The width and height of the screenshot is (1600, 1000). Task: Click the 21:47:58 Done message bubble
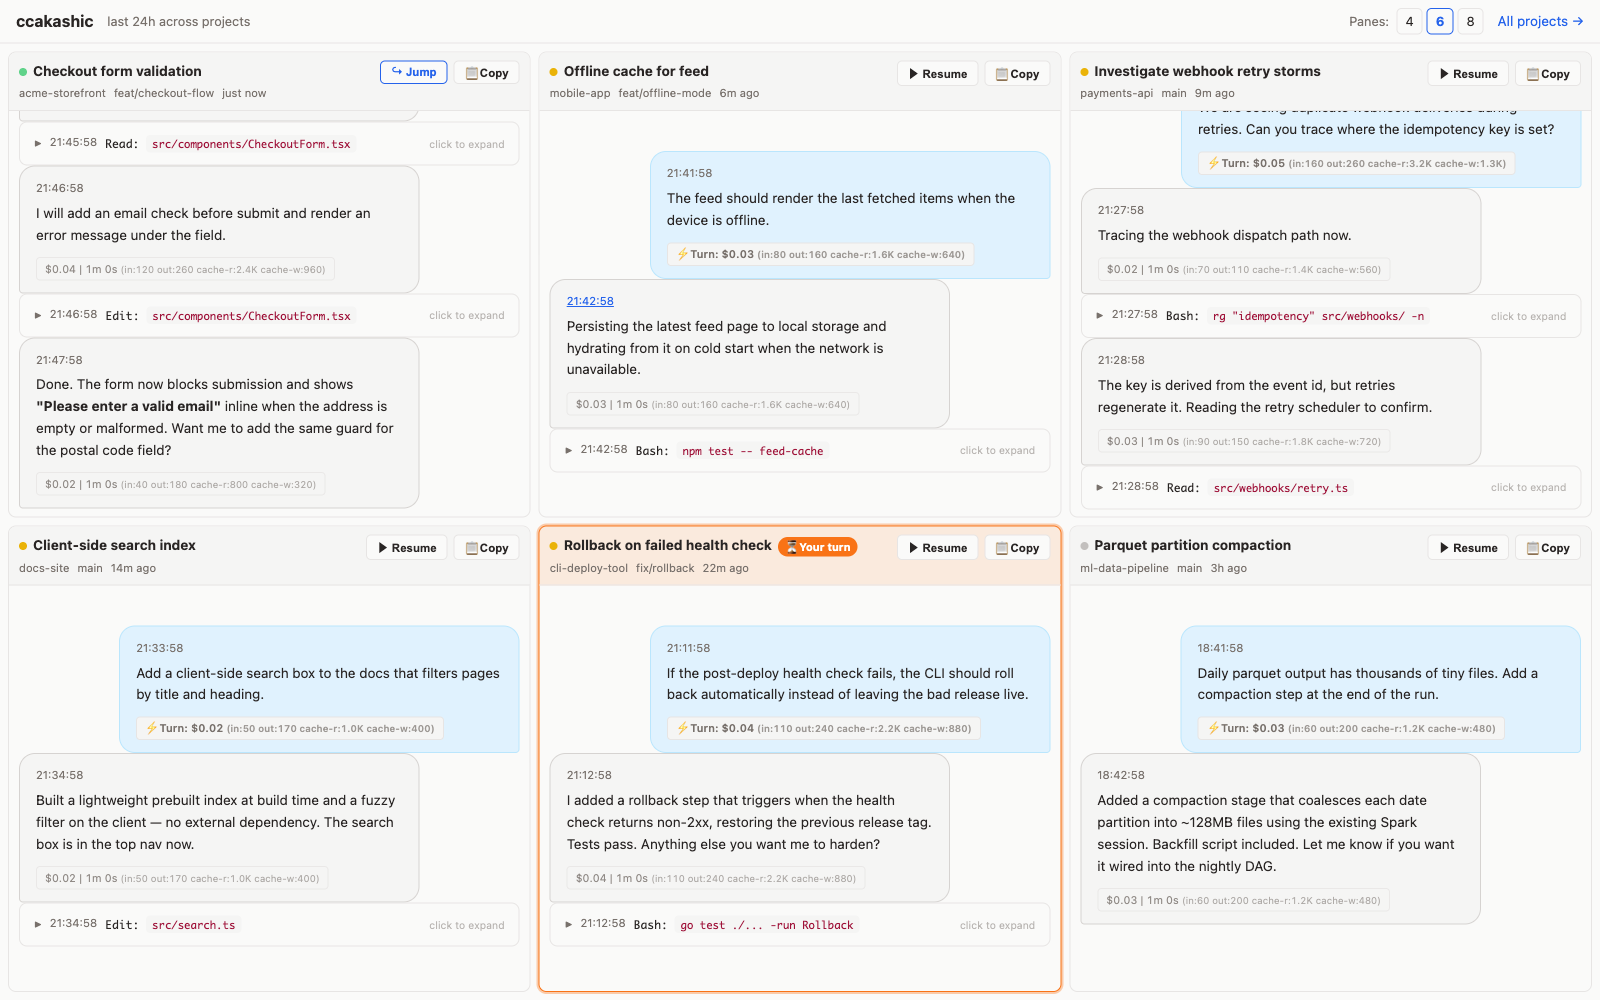click(x=219, y=423)
